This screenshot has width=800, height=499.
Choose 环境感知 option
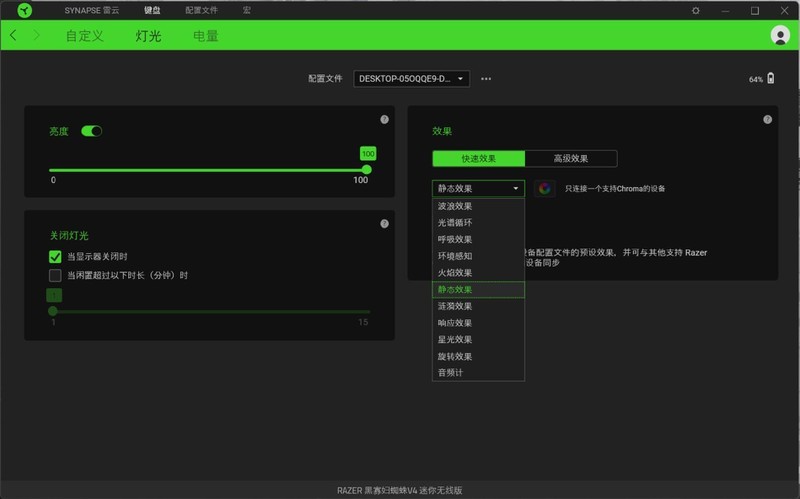[478, 256]
